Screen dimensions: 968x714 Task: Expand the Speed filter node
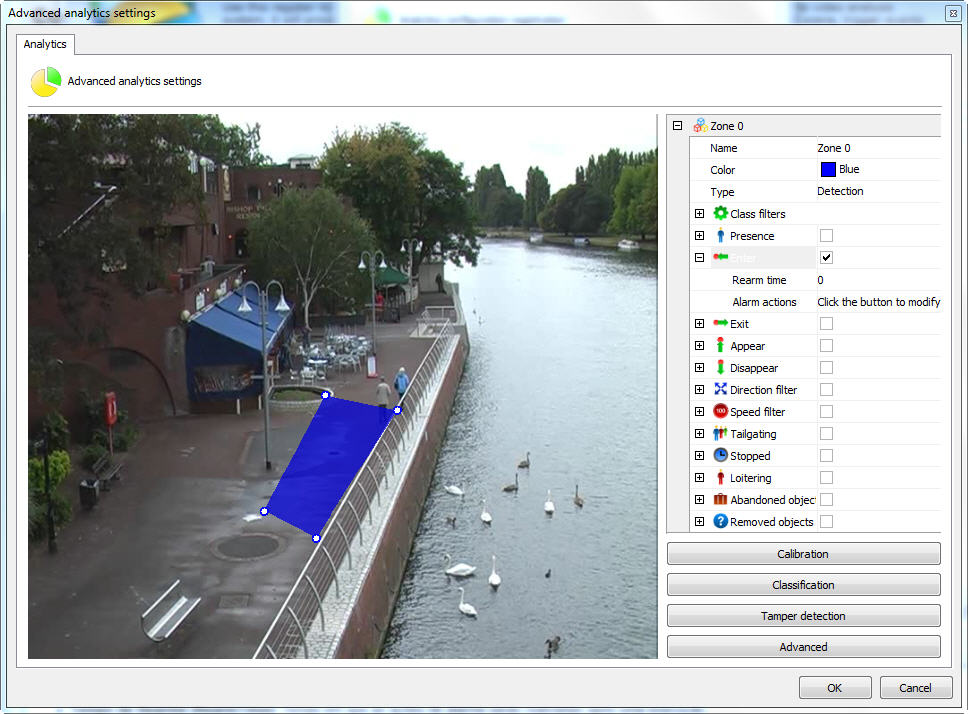tap(699, 412)
